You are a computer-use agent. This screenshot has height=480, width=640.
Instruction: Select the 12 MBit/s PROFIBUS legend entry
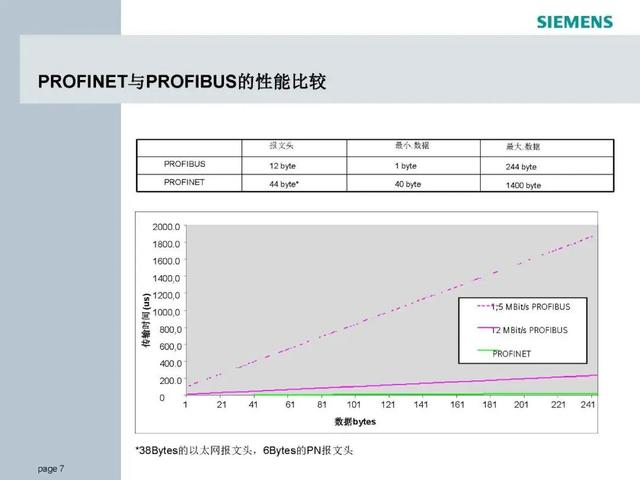coord(529,330)
